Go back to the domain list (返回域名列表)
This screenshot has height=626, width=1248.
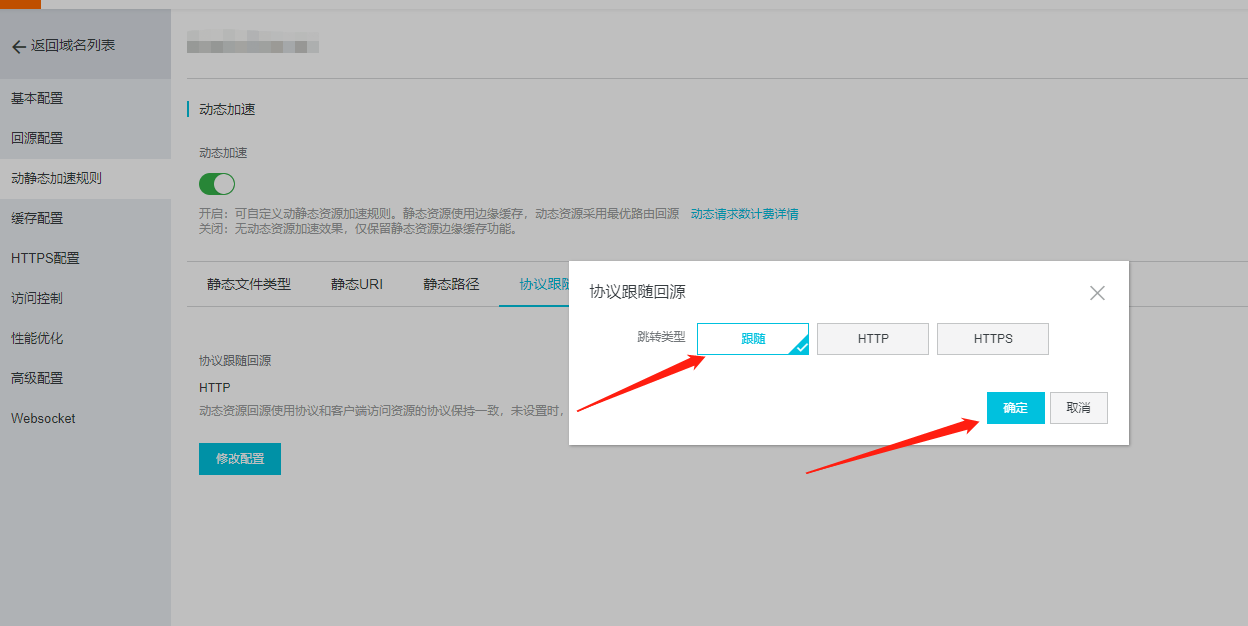coord(63,46)
